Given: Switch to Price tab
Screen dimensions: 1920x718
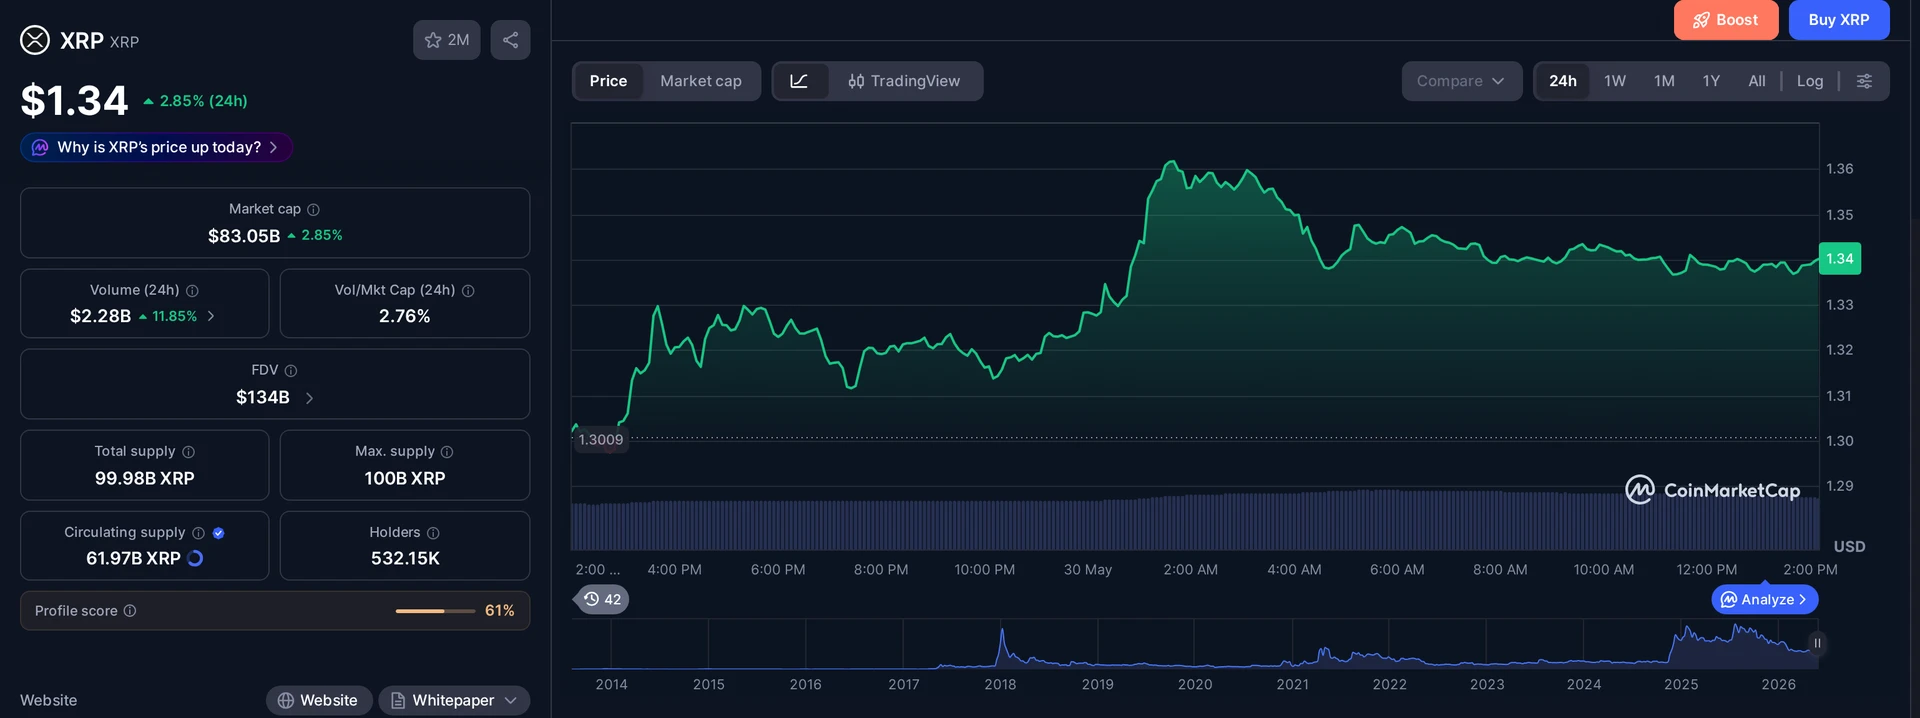Looking at the screenshot, I should [608, 81].
